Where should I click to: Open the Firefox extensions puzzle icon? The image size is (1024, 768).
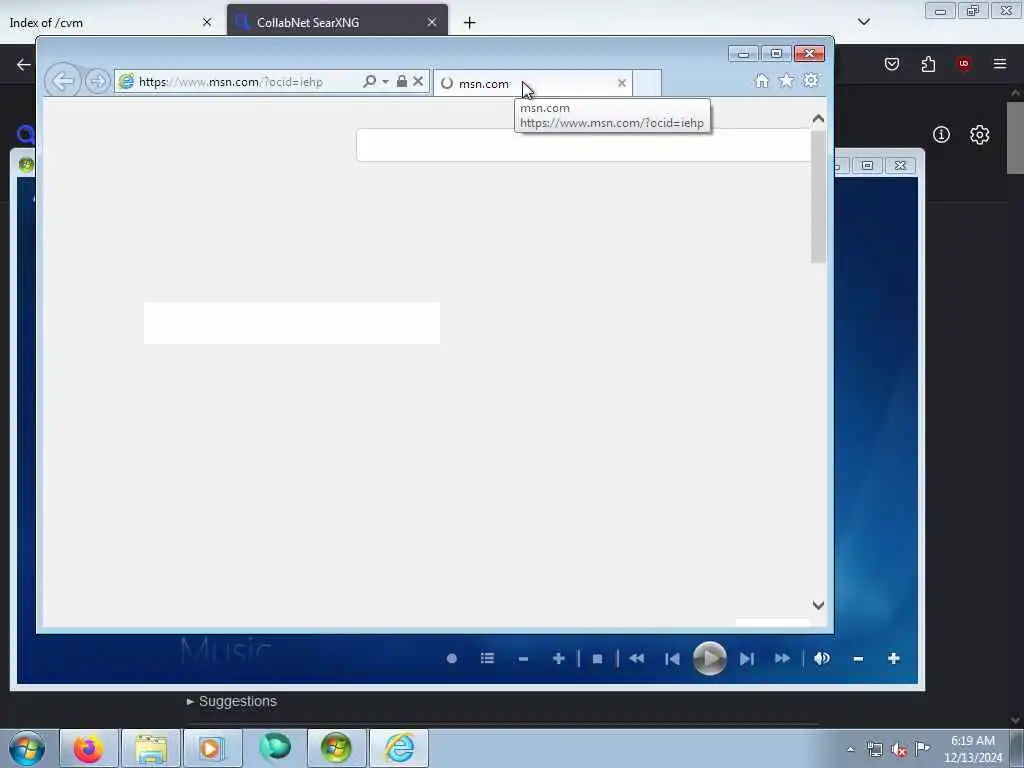pyautogui.click(x=928, y=64)
